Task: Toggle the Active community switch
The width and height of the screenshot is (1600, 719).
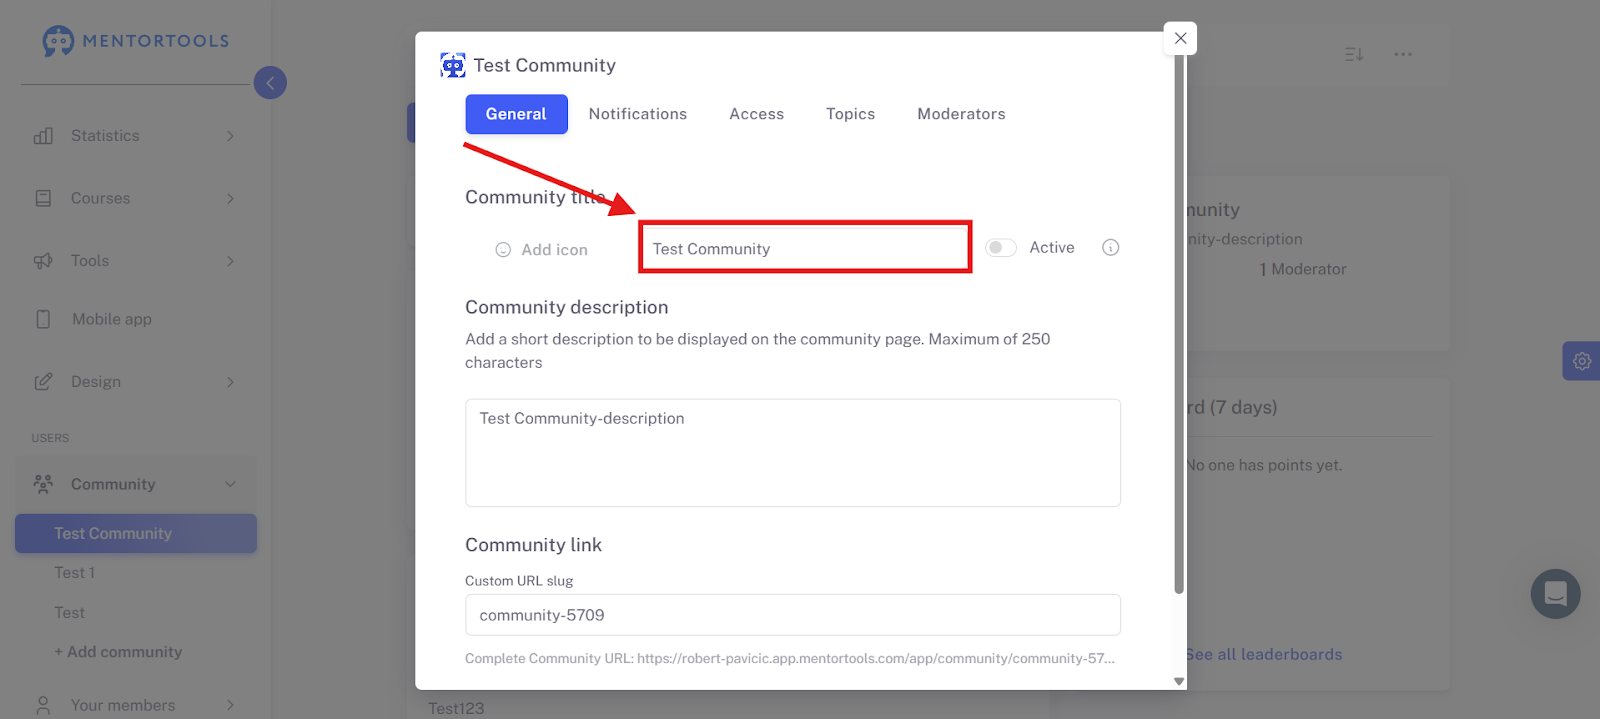Action: pyautogui.click(x=1001, y=248)
